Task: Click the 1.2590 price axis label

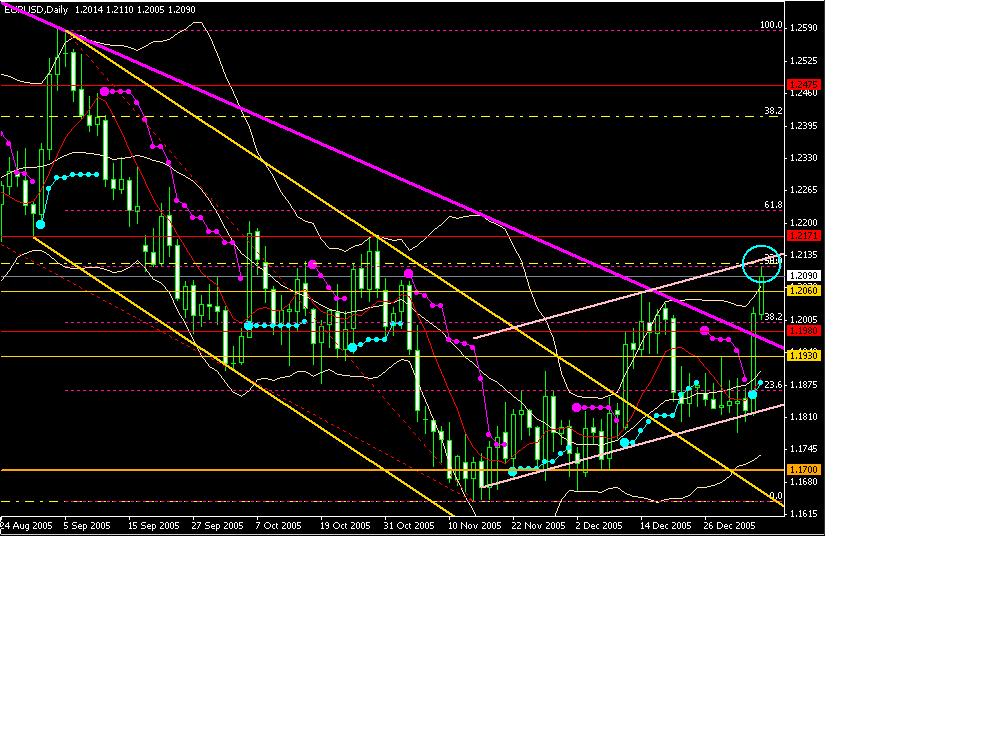Action: (x=804, y=28)
